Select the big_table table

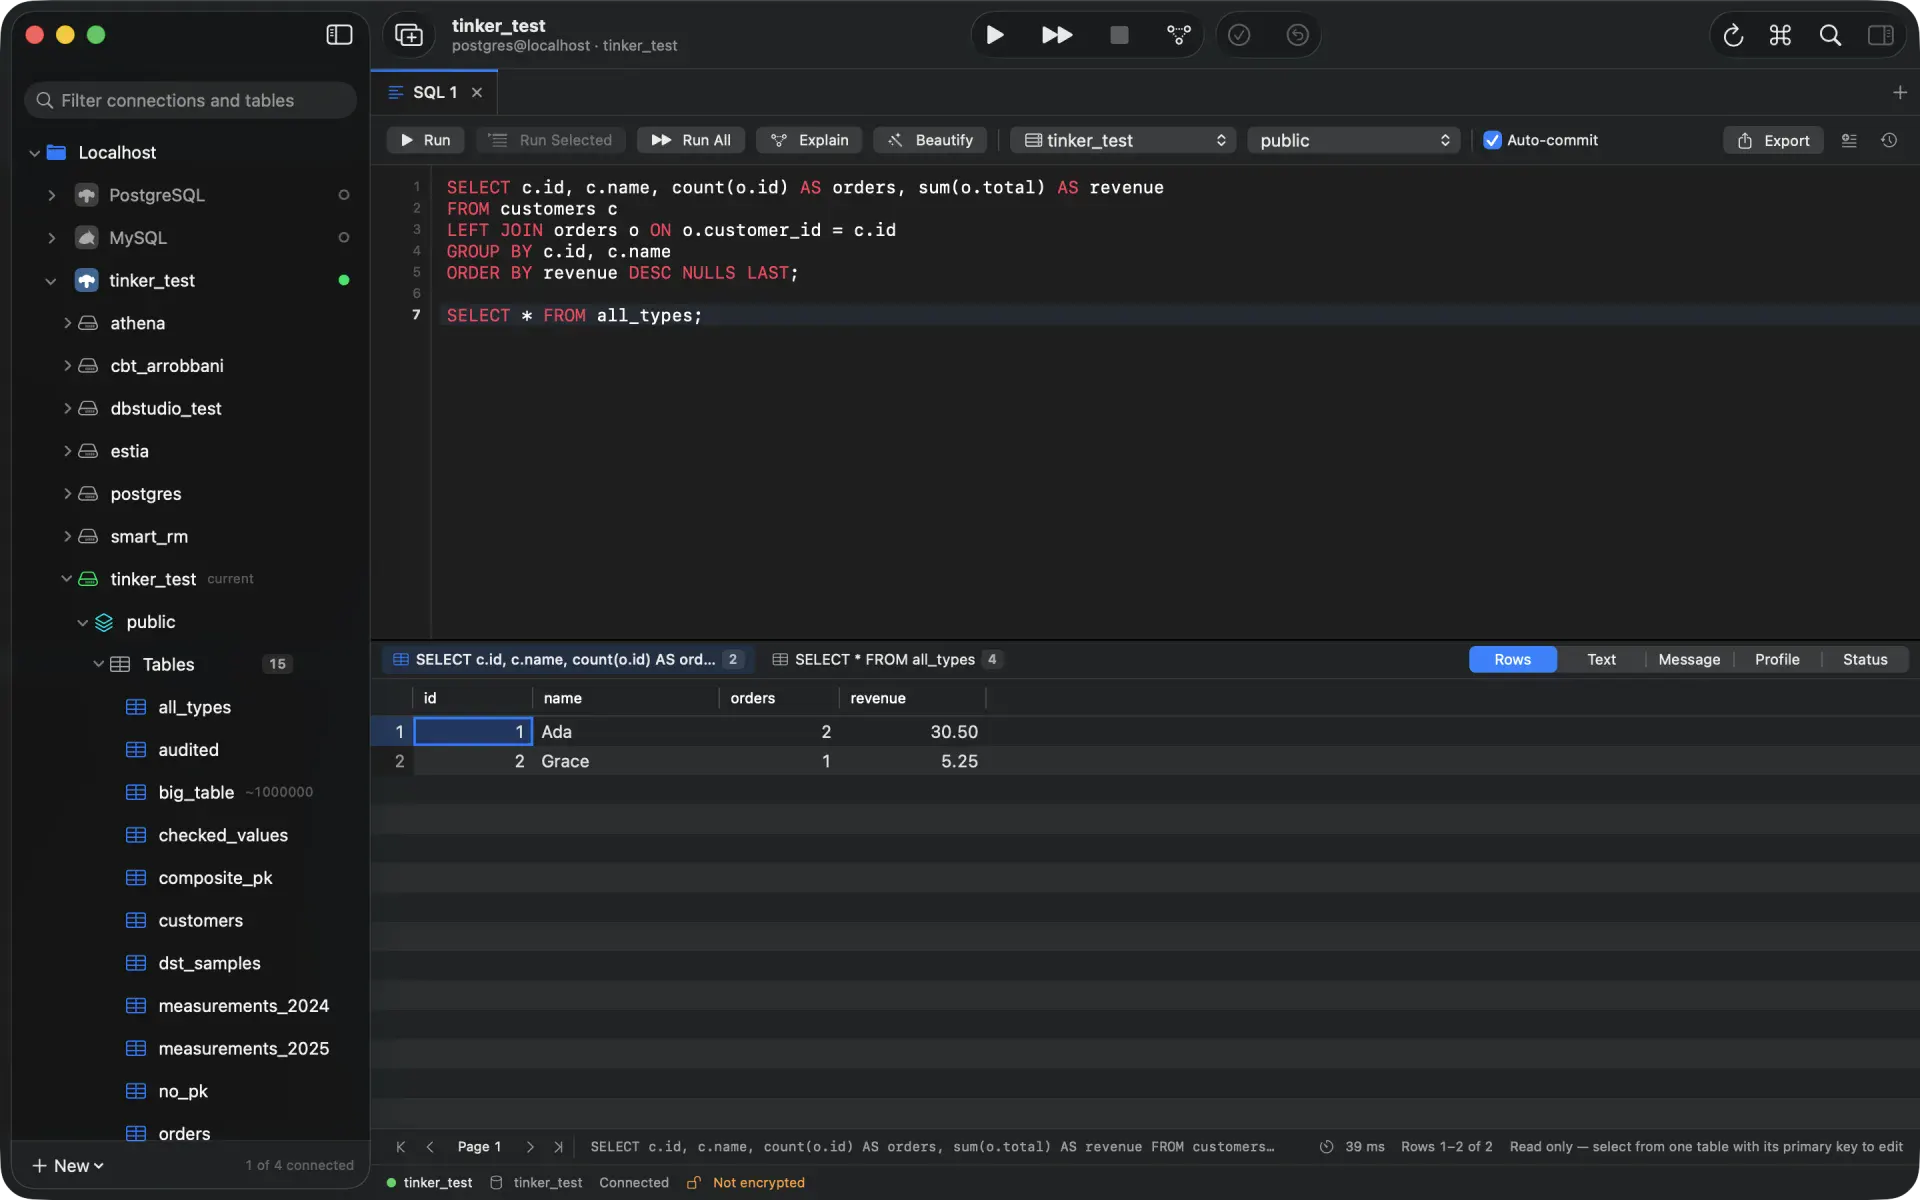point(196,792)
